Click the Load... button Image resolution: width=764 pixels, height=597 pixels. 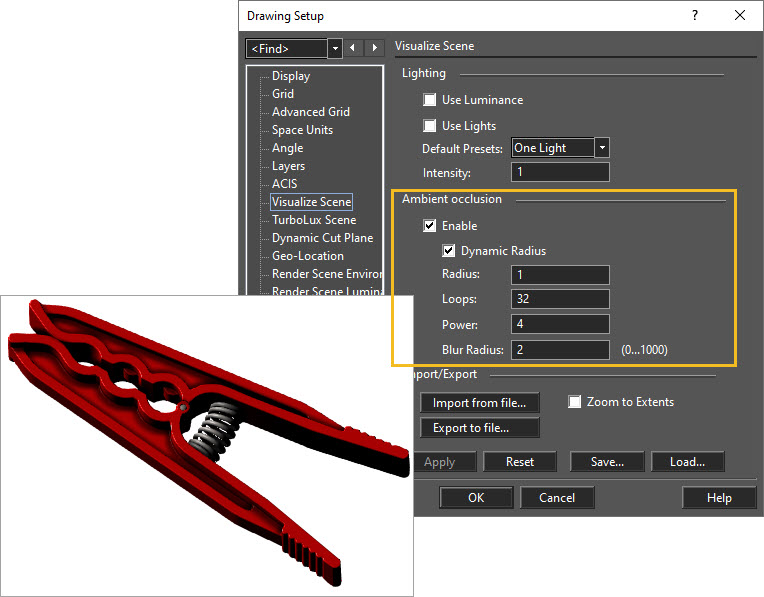[x=688, y=462]
